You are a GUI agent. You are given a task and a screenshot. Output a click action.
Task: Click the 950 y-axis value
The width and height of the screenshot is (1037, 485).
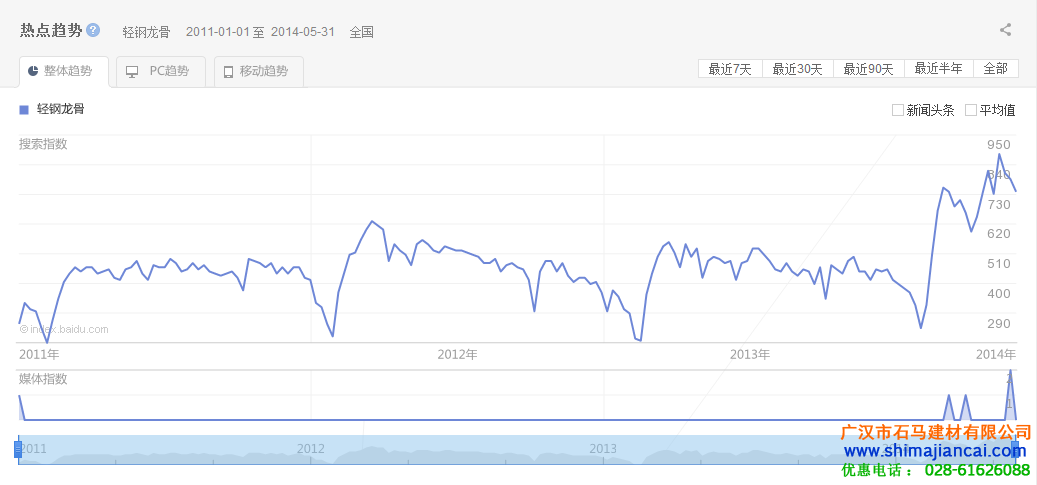(x=999, y=145)
